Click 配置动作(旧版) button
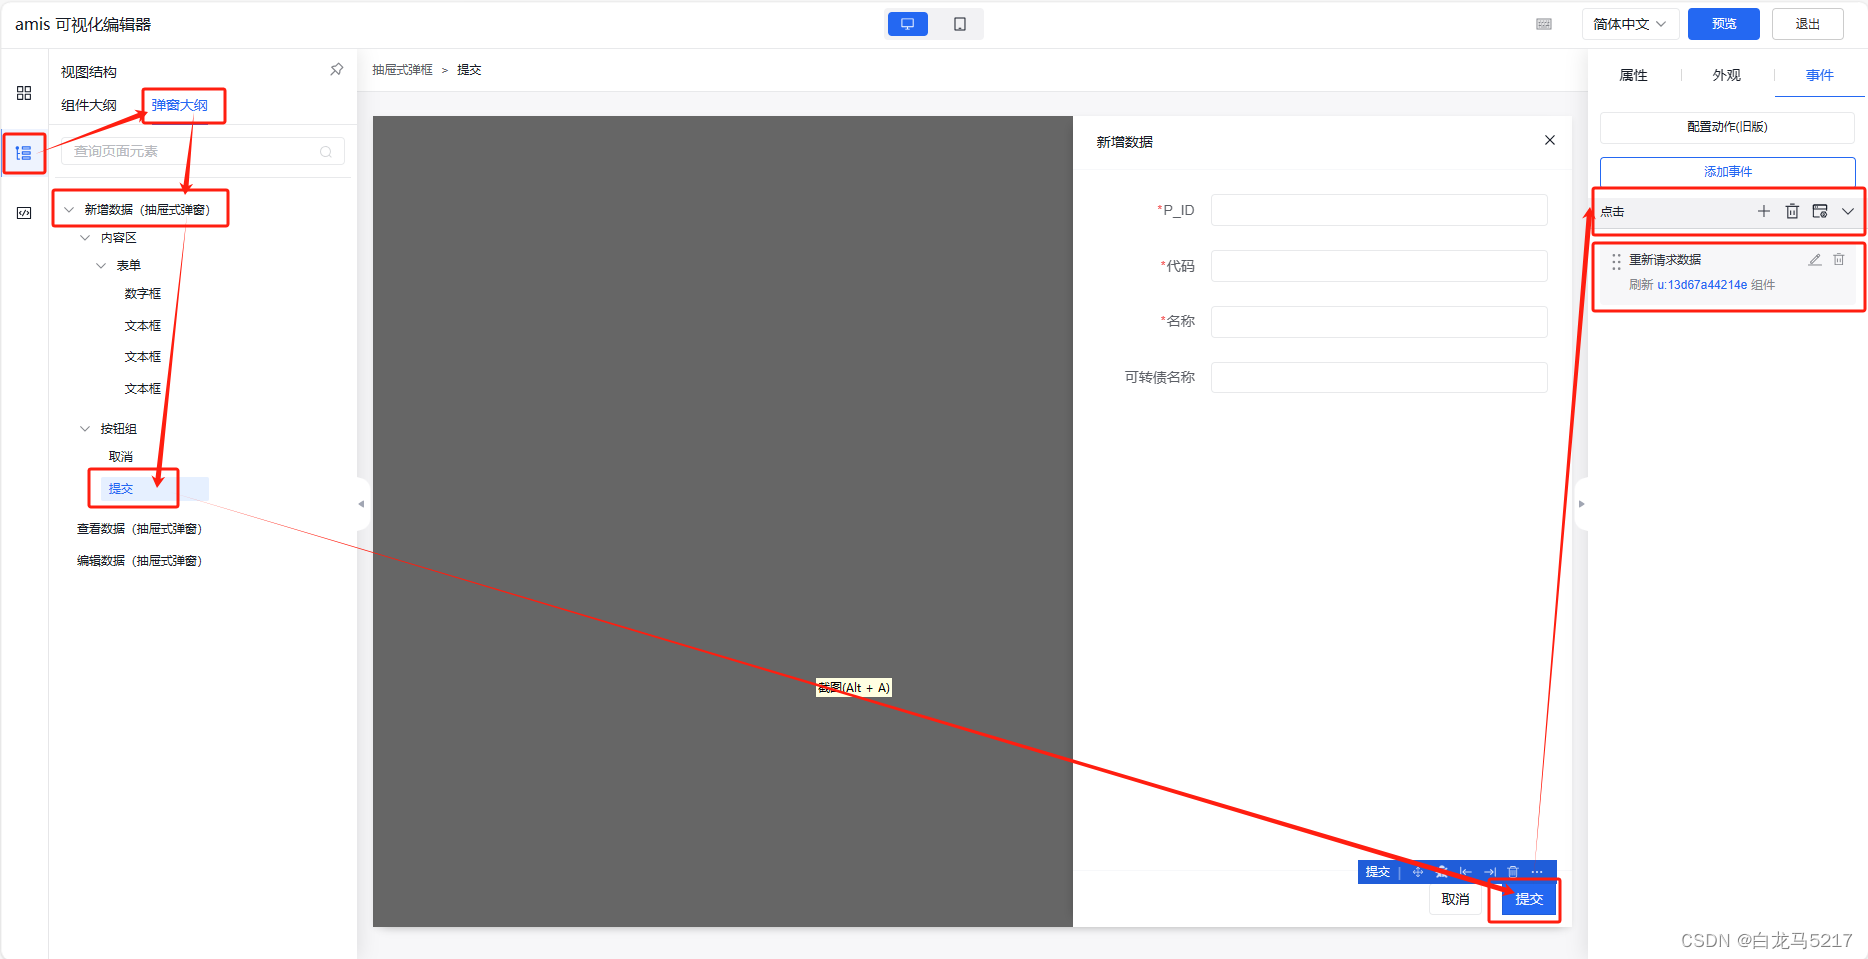 (1728, 127)
